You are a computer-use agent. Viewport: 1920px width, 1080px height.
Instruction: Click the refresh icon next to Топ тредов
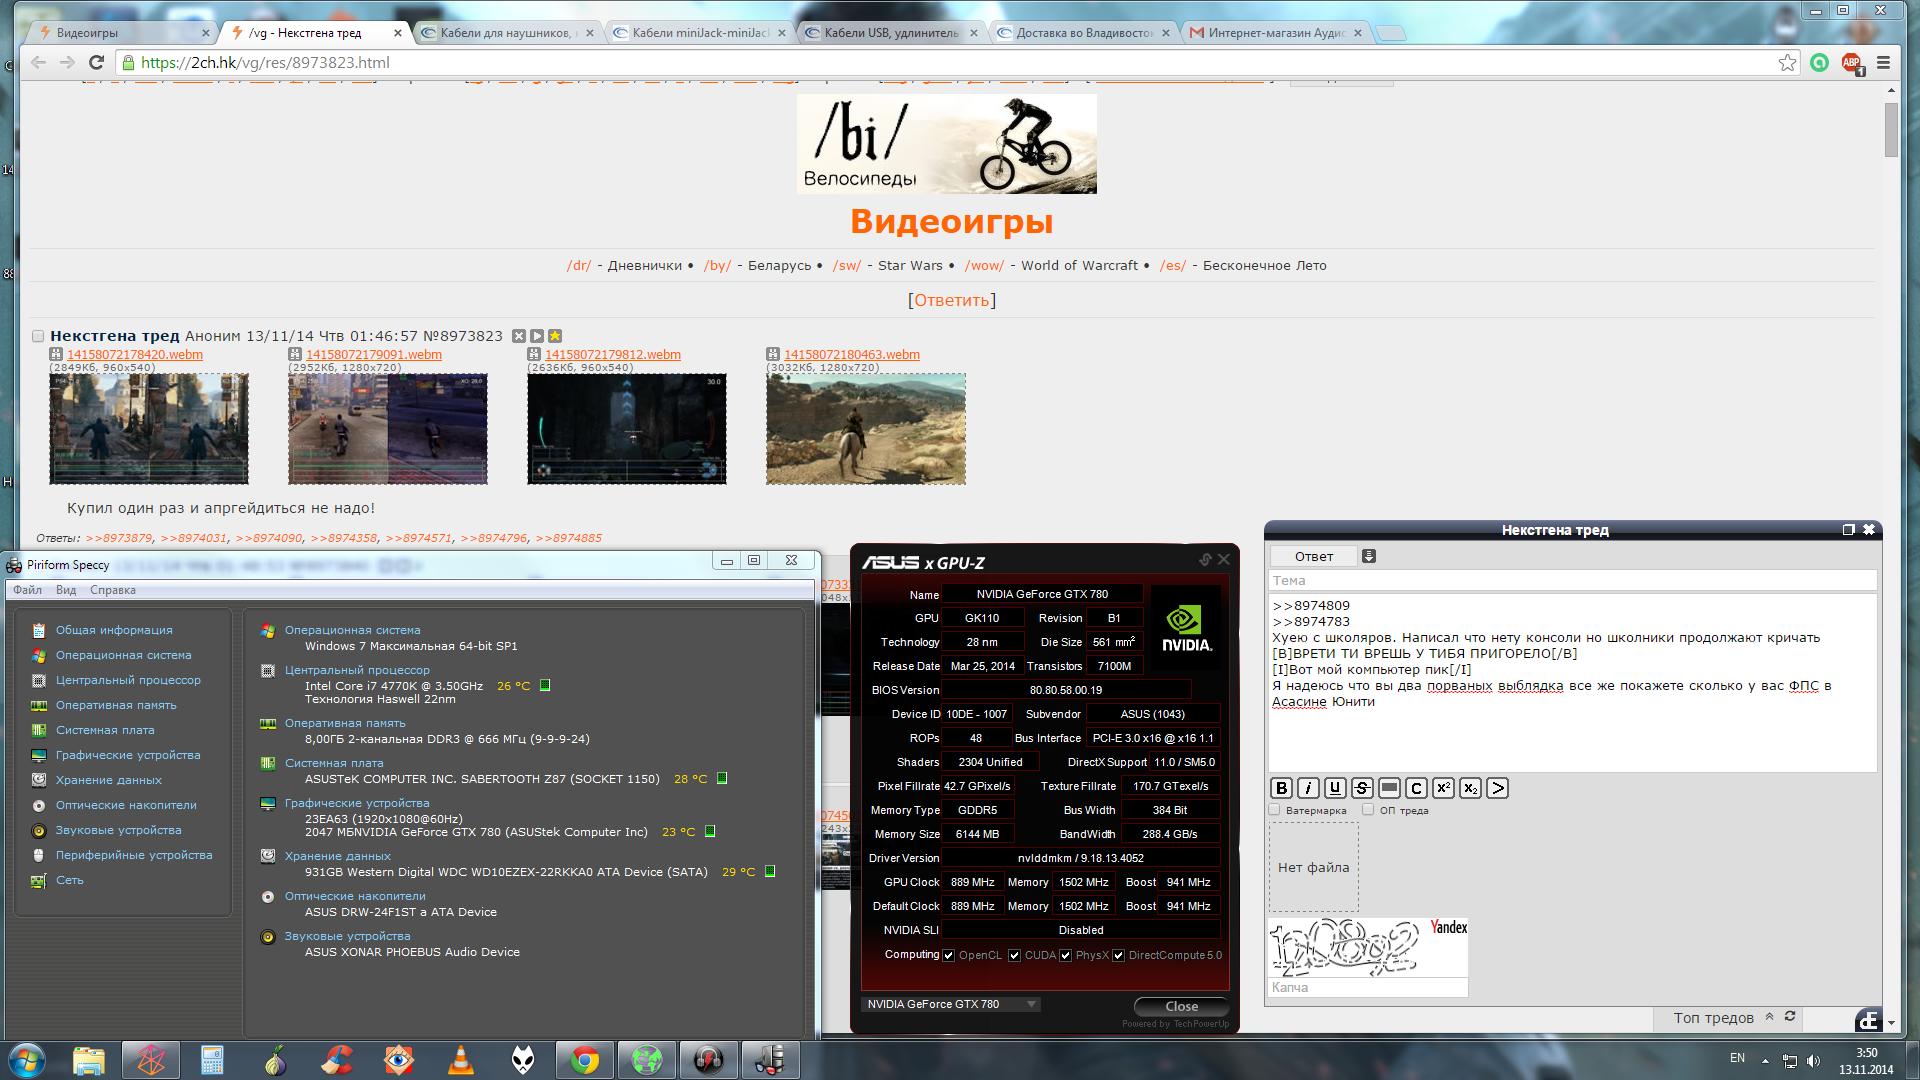1790,1016
